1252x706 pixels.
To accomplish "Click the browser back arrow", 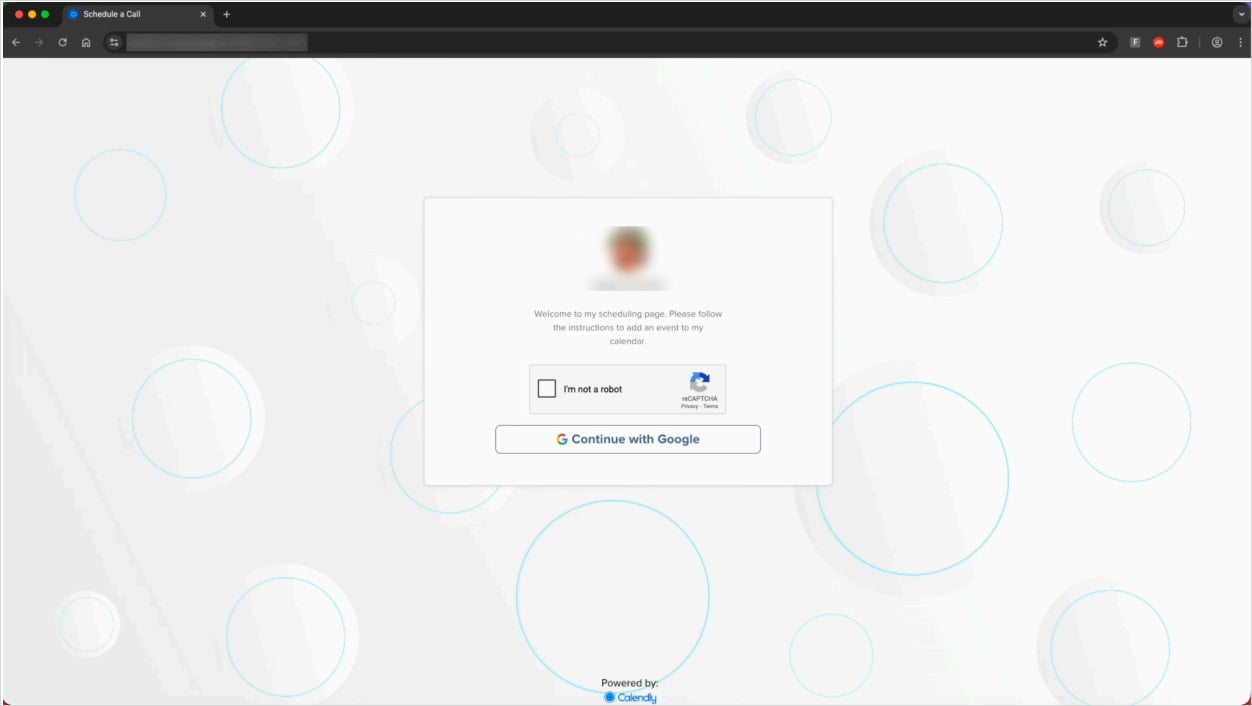I will [16, 42].
